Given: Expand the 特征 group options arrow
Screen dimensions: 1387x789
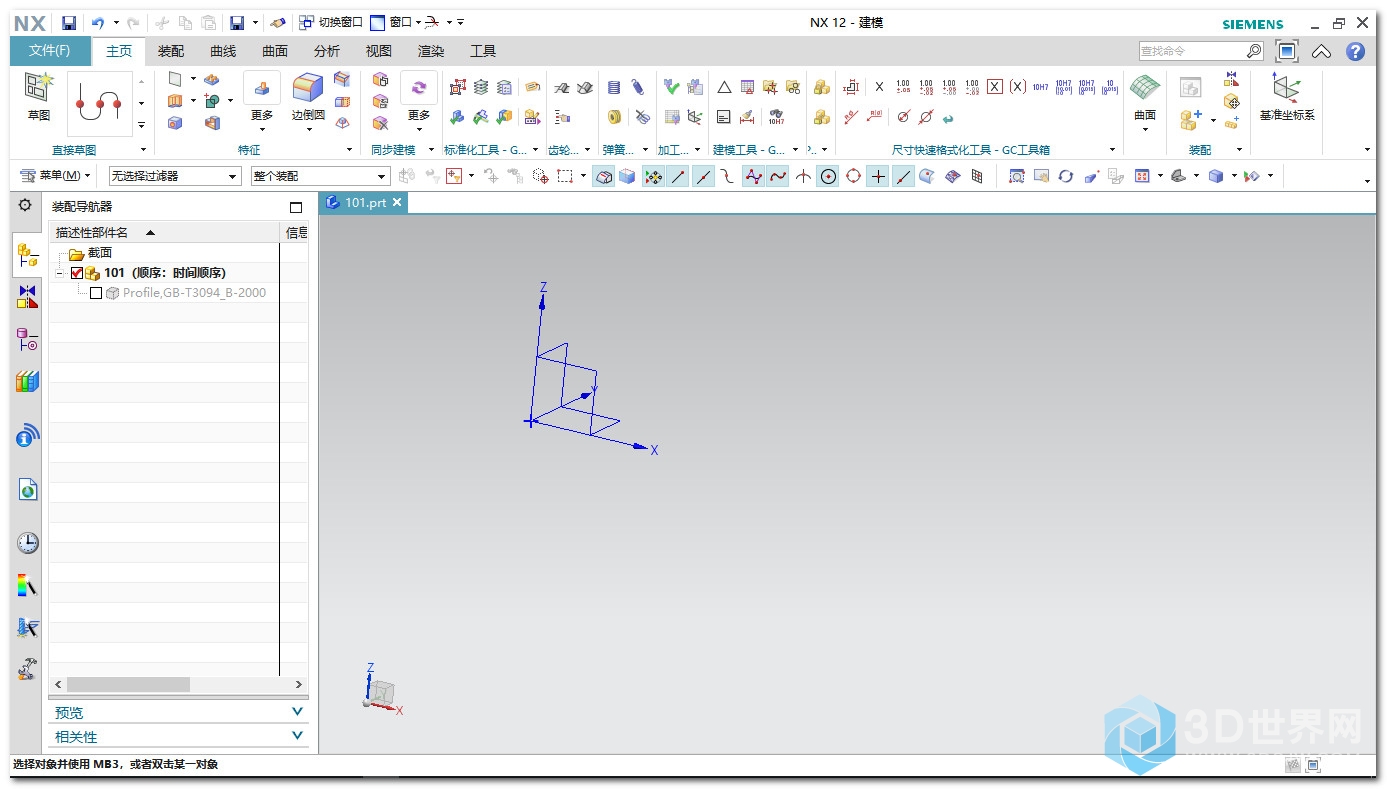Looking at the screenshot, I should coord(349,150).
